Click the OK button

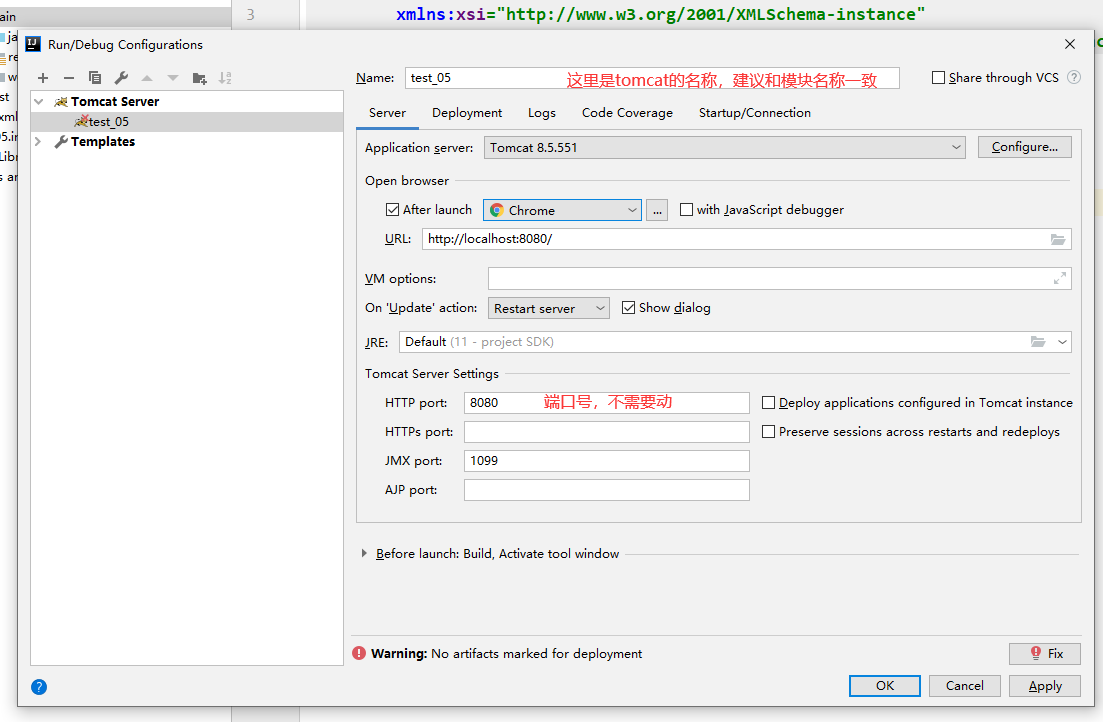point(885,686)
